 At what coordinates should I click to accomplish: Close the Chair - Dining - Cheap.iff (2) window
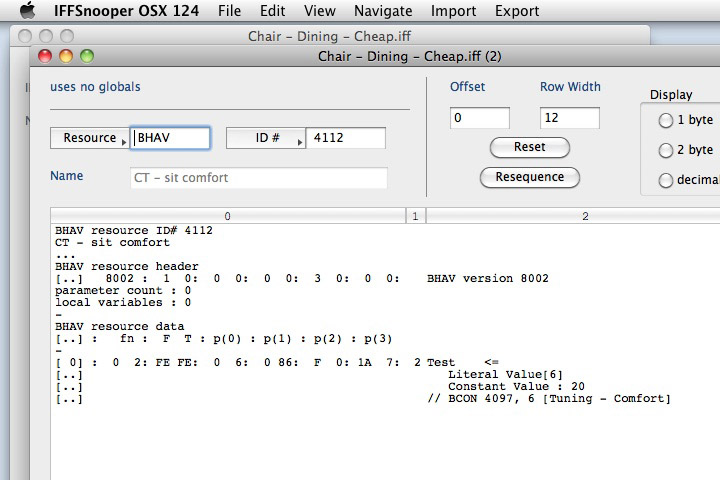click(x=45, y=56)
